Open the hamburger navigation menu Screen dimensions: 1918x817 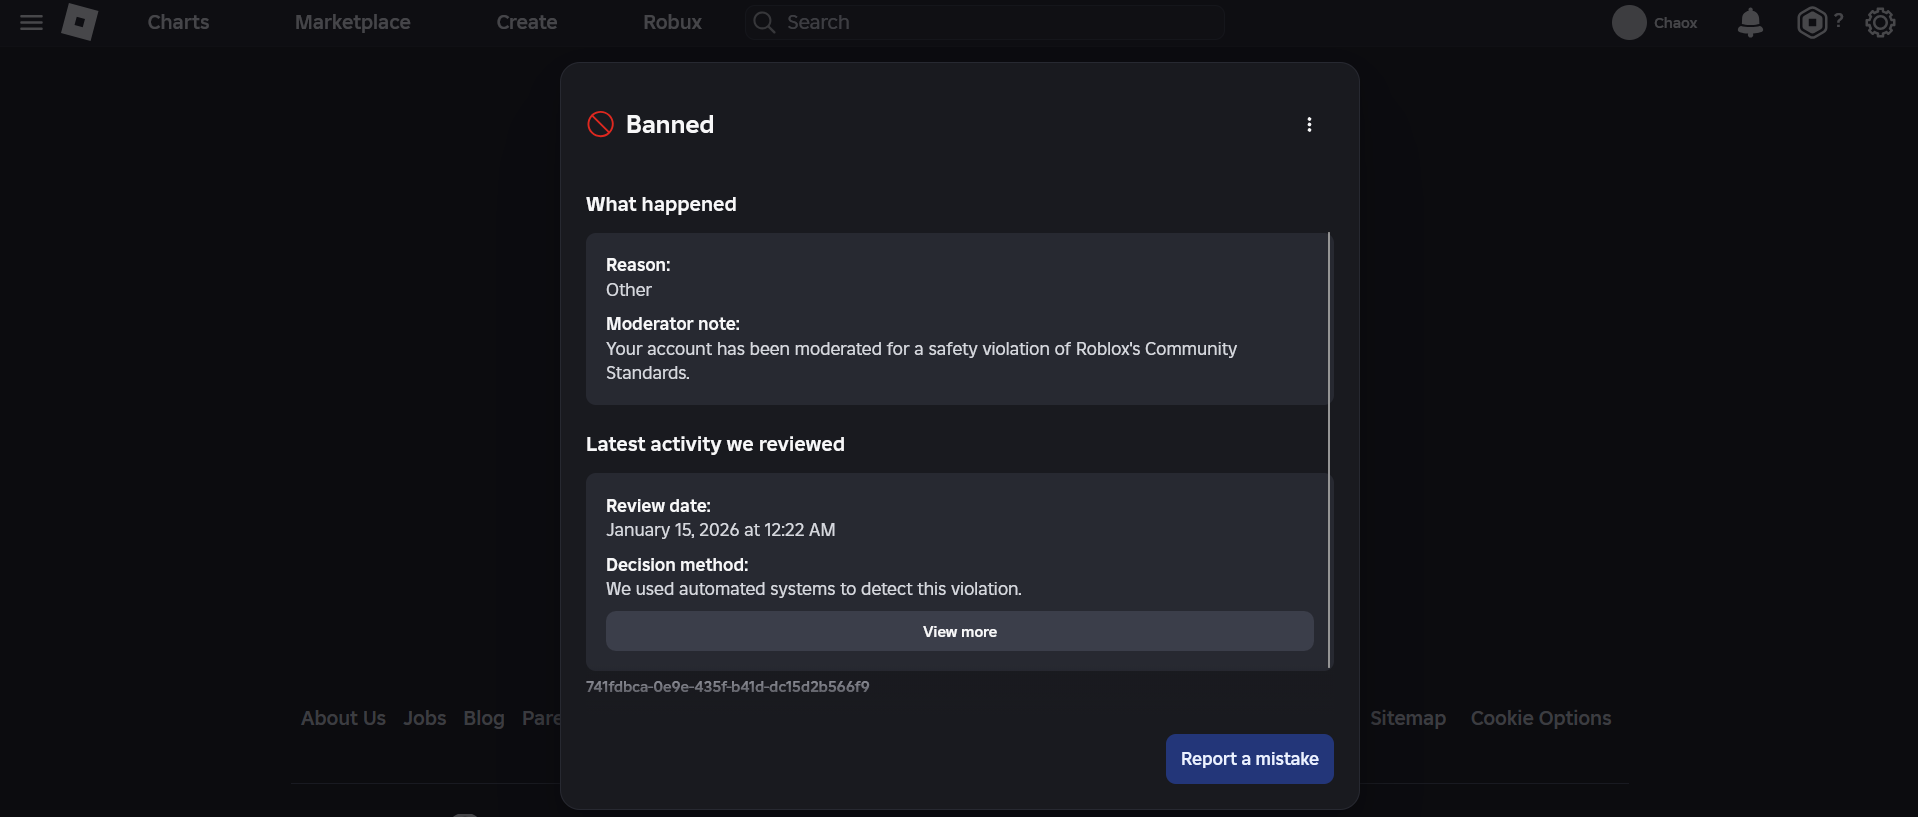tap(31, 22)
